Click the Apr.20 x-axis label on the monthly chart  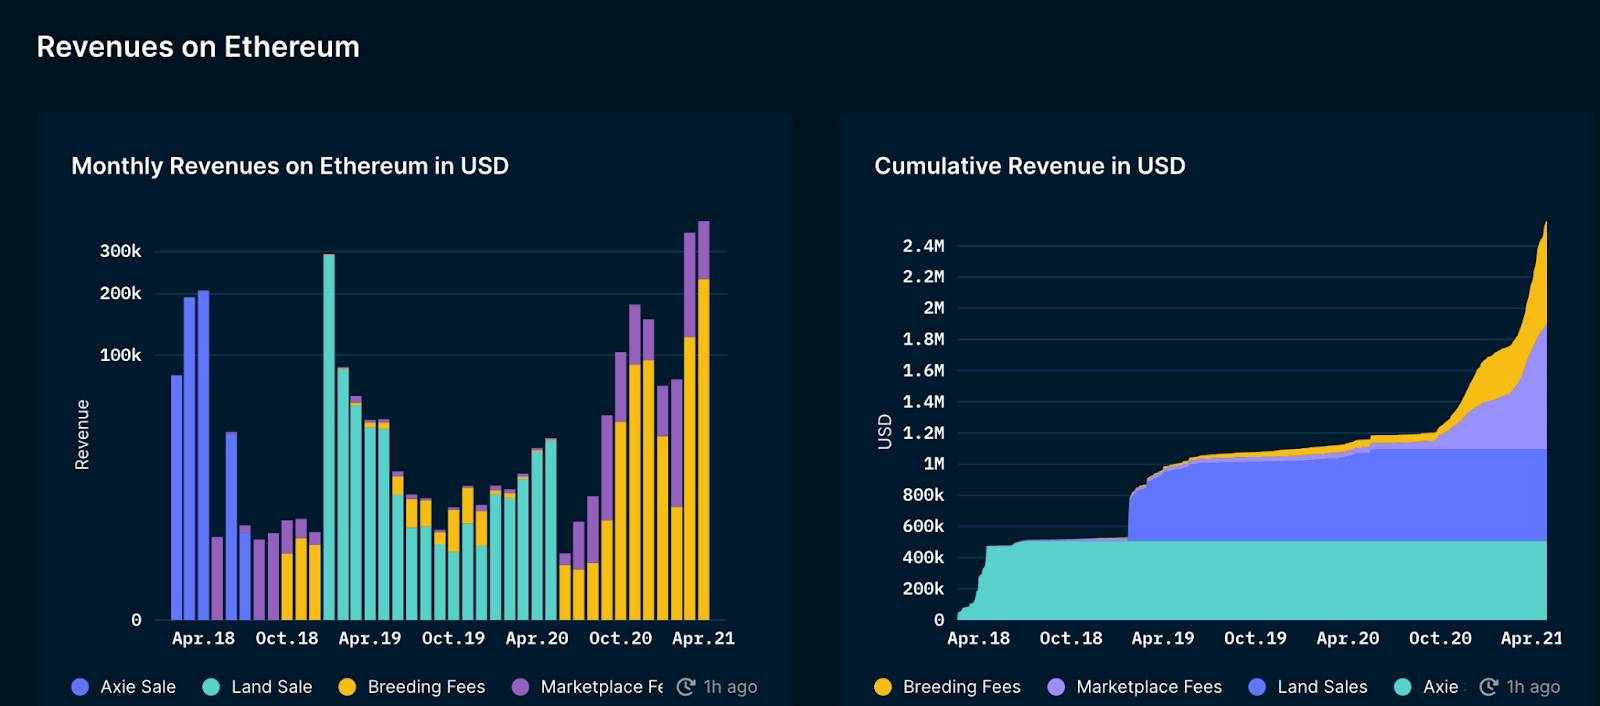[537, 638]
